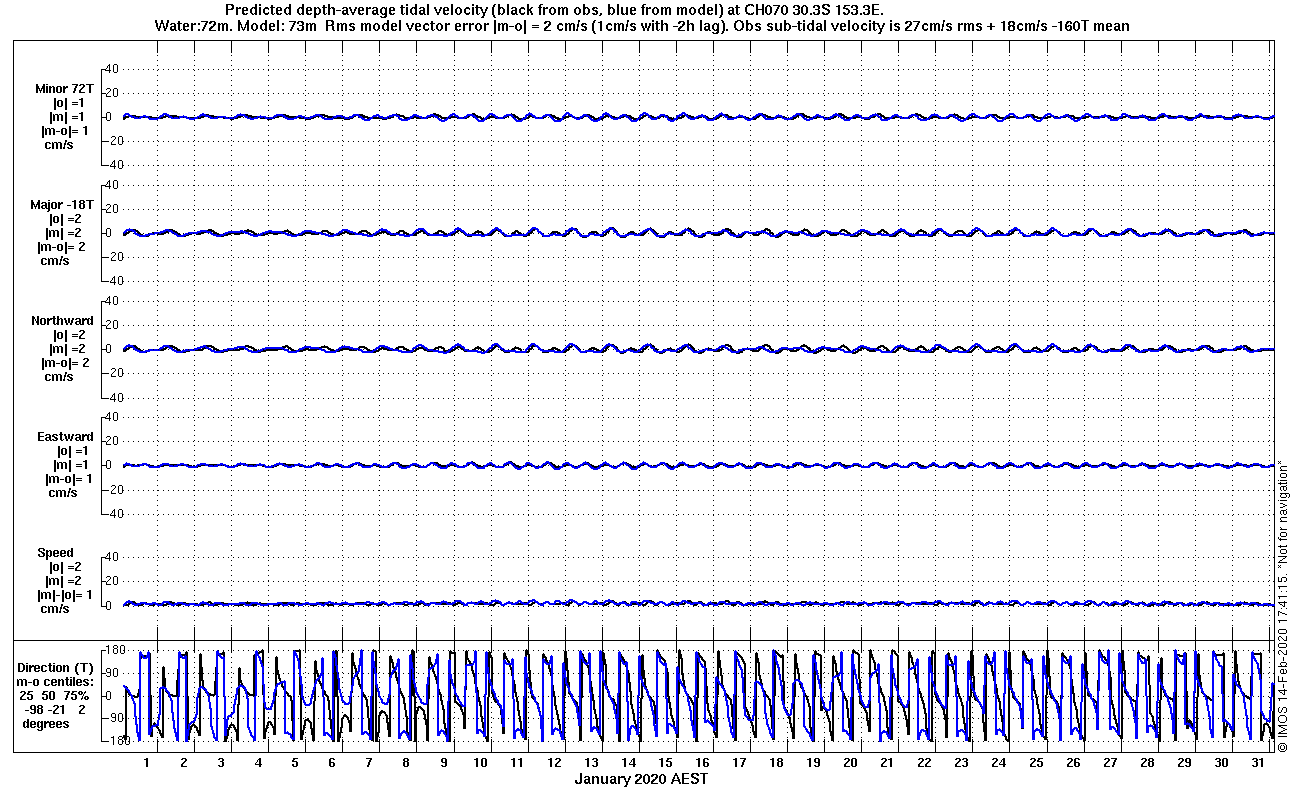This screenshot has width=1300, height=800.
Task: Click day 15 on the date axis
Action: coord(664,762)
